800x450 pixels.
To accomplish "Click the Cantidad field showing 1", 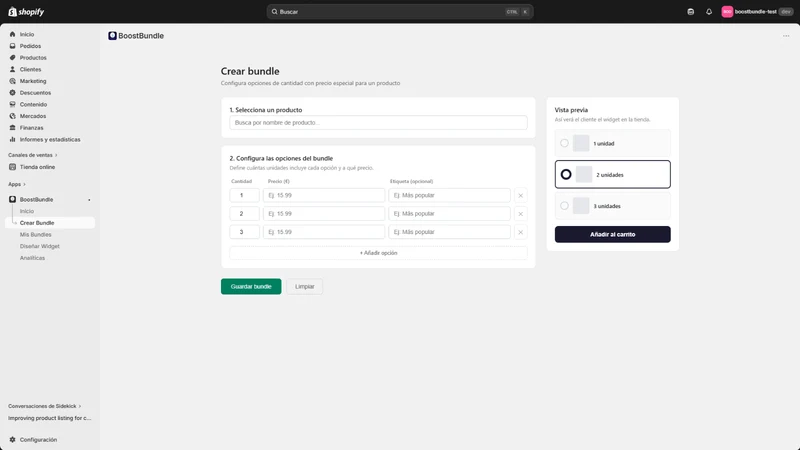I will click(x=244, y=195).
